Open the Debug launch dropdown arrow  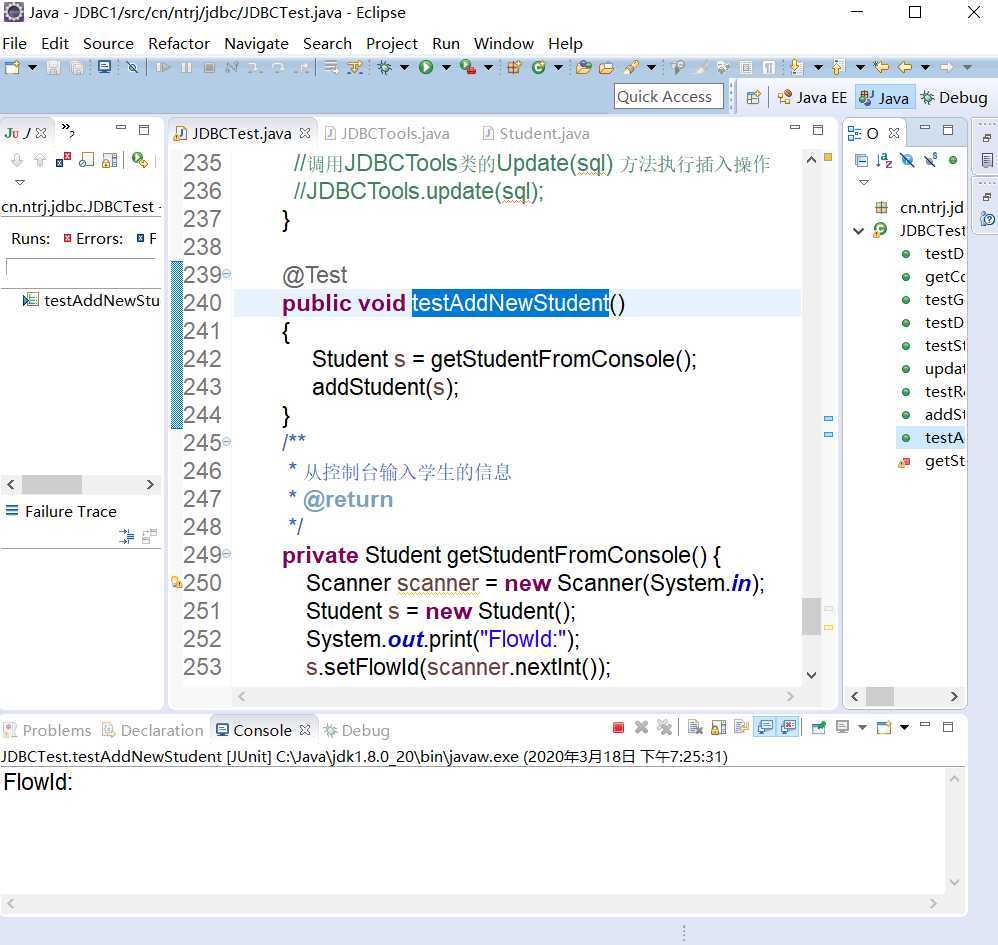[x=404, y=67]
